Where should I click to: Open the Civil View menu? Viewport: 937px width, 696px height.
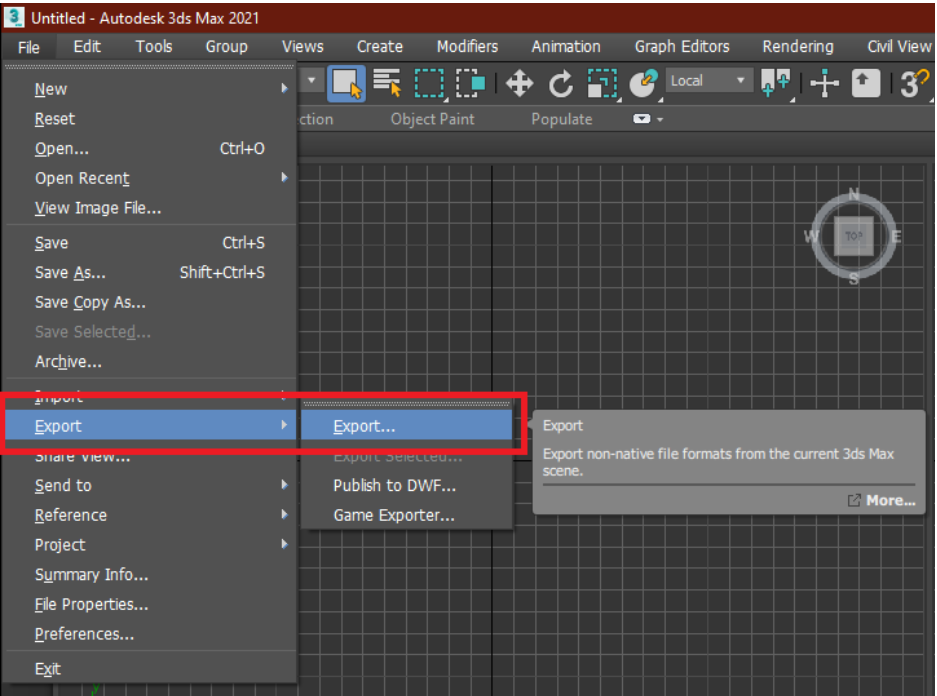pos(898,47)
